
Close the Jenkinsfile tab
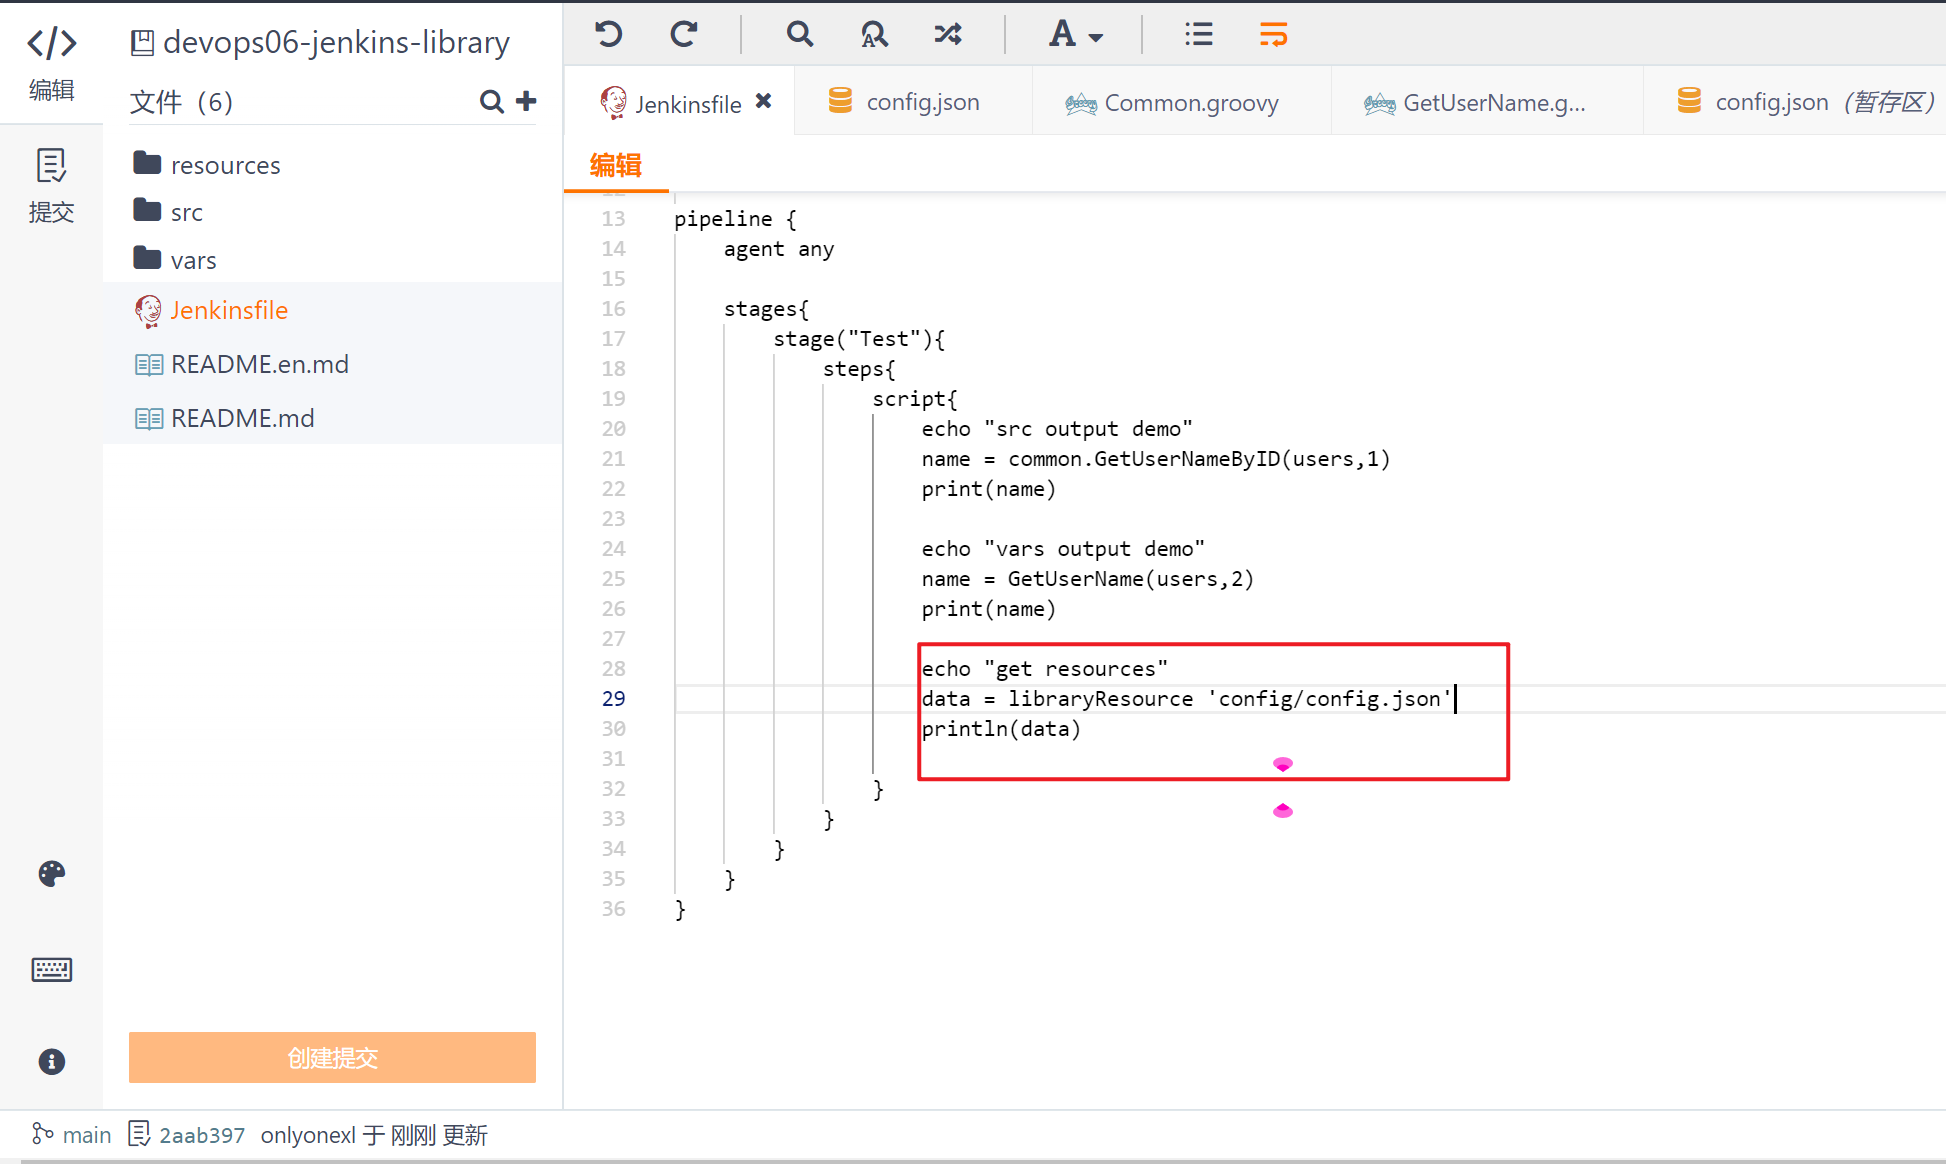(763, 101)
